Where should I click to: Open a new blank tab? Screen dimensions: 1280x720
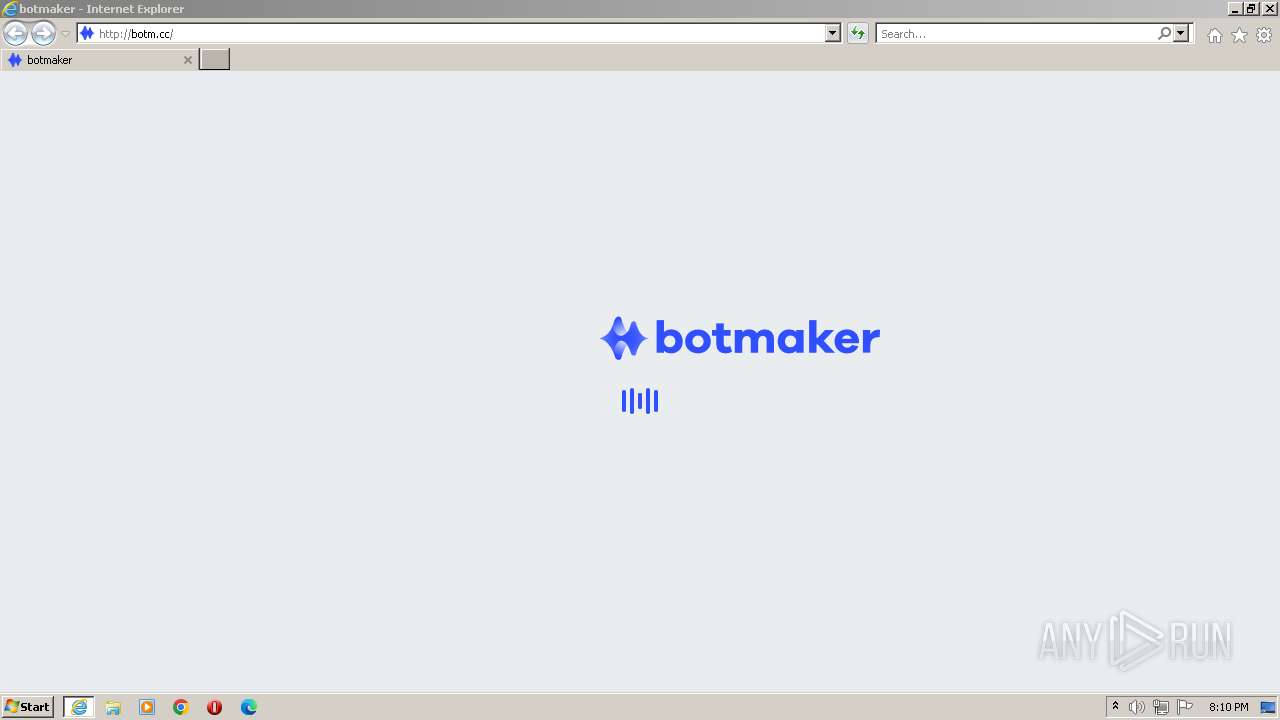click(215, 59)
